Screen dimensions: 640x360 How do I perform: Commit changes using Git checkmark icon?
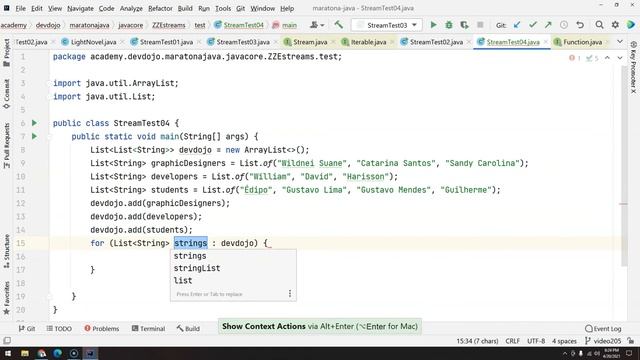[532, 25]
